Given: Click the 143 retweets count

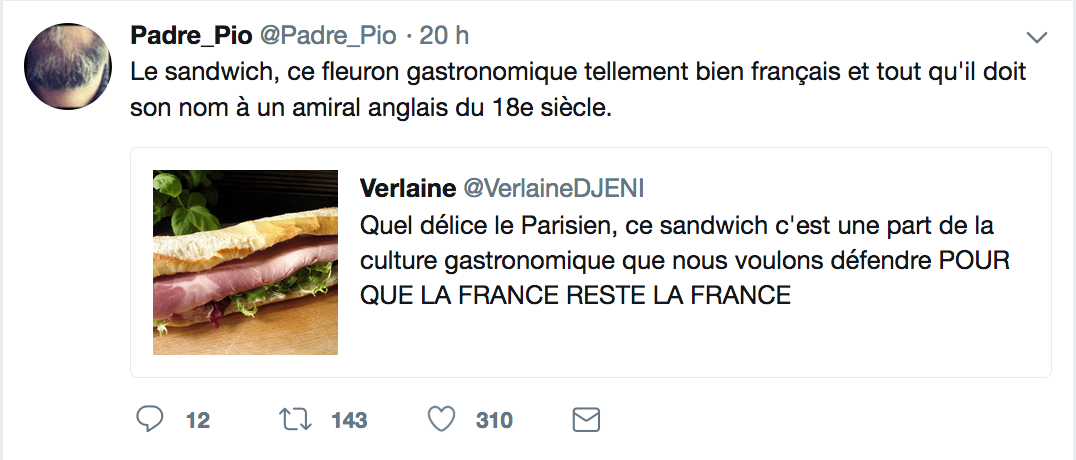Looking at the screenshot, I should [x=349, y=420].
